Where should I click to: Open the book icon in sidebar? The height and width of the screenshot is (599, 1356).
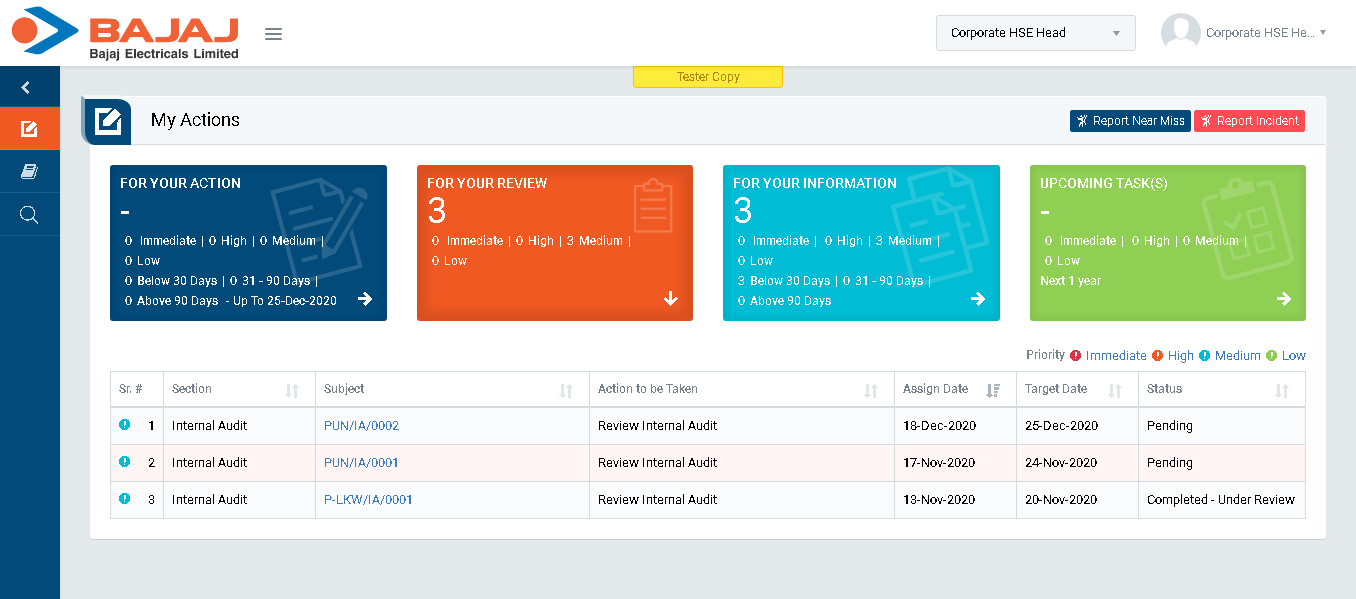click(x=29, y=172)
